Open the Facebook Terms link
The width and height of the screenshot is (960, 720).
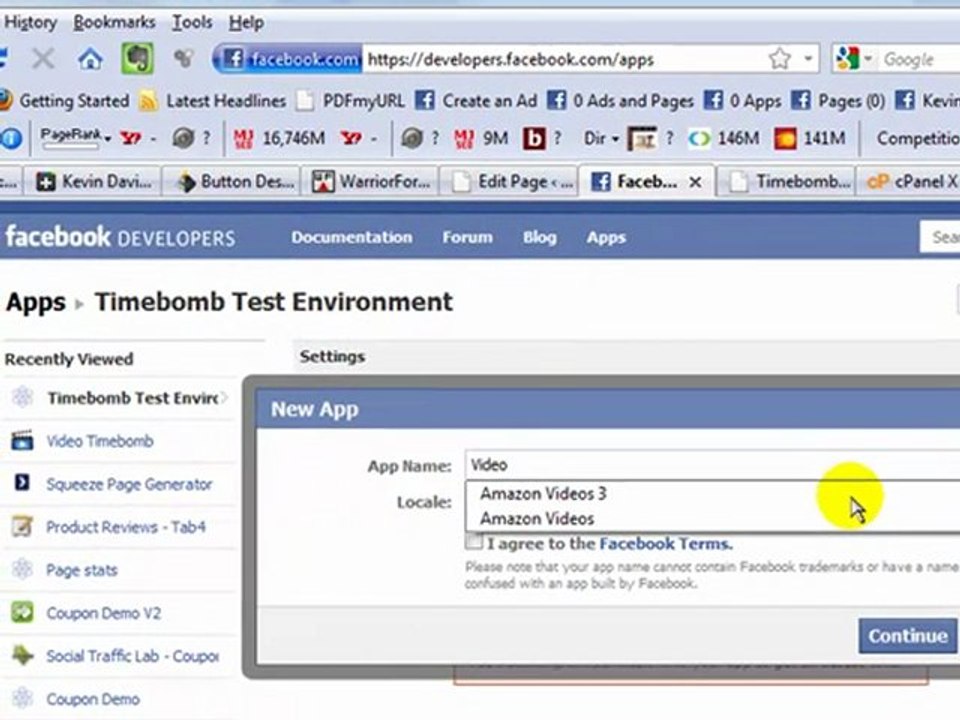tap(666, 544)
